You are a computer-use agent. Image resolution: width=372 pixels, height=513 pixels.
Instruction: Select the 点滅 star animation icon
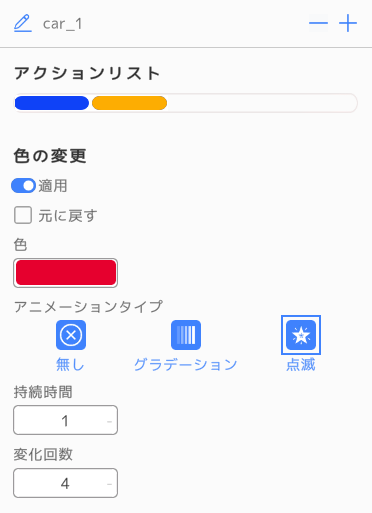coord(301,335)
